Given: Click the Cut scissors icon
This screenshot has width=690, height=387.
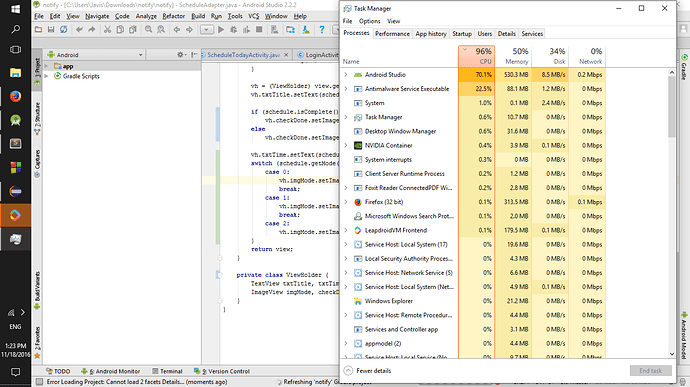Looking at the screenshot, I should point(107,29).
